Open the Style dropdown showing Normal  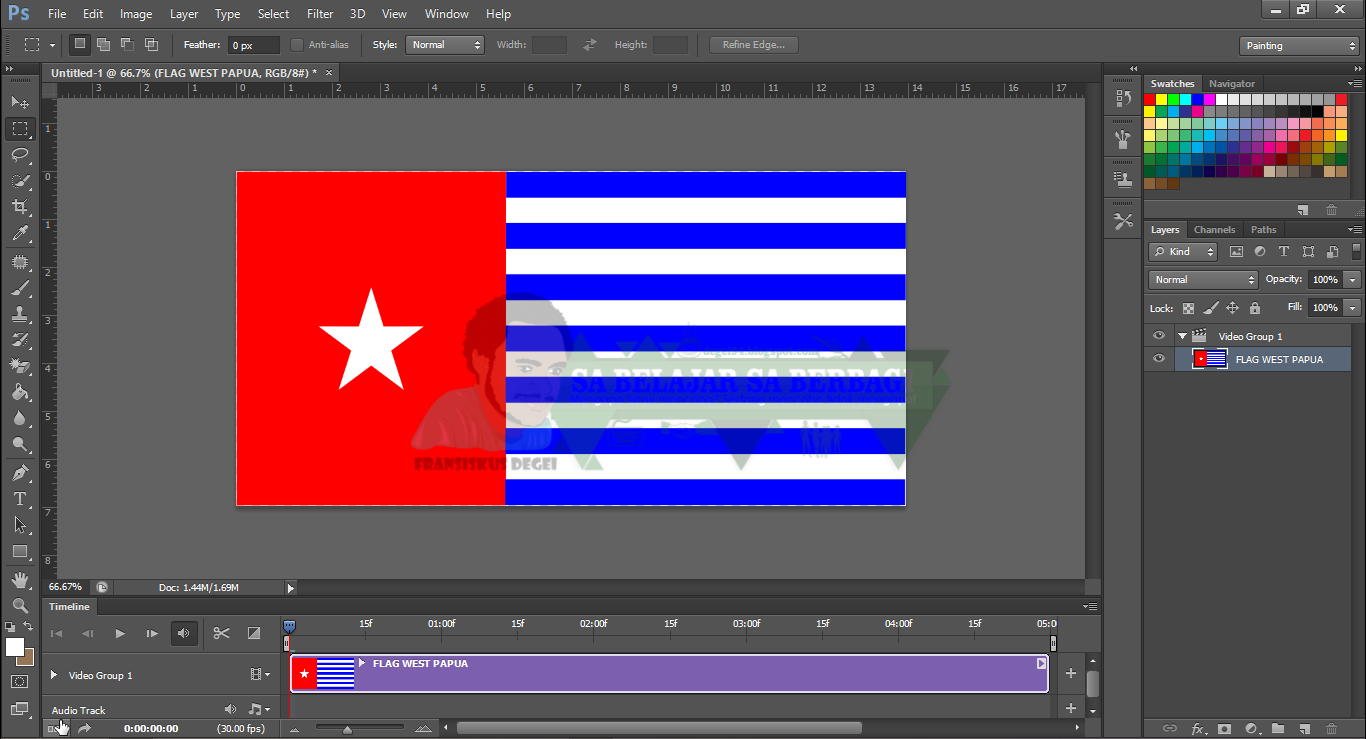tap(445, 45)
